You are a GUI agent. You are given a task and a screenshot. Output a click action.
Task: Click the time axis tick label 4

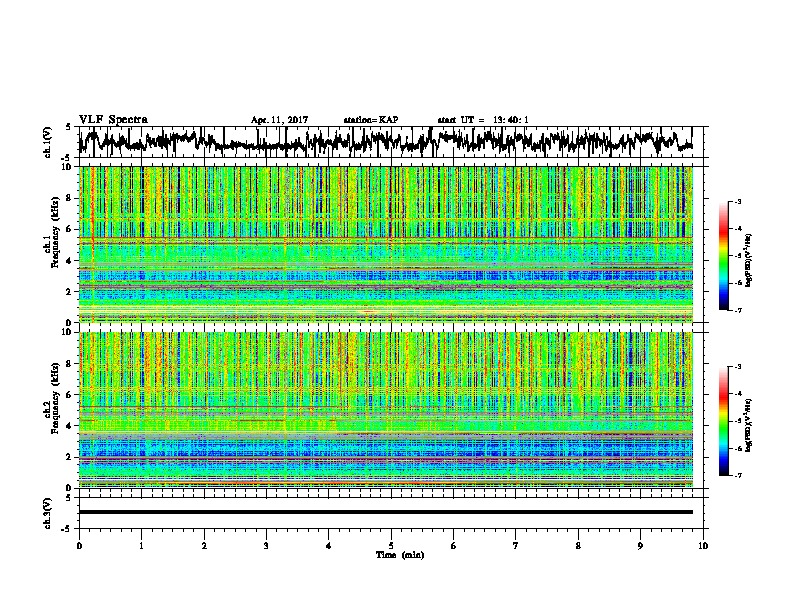click(329, 546)
